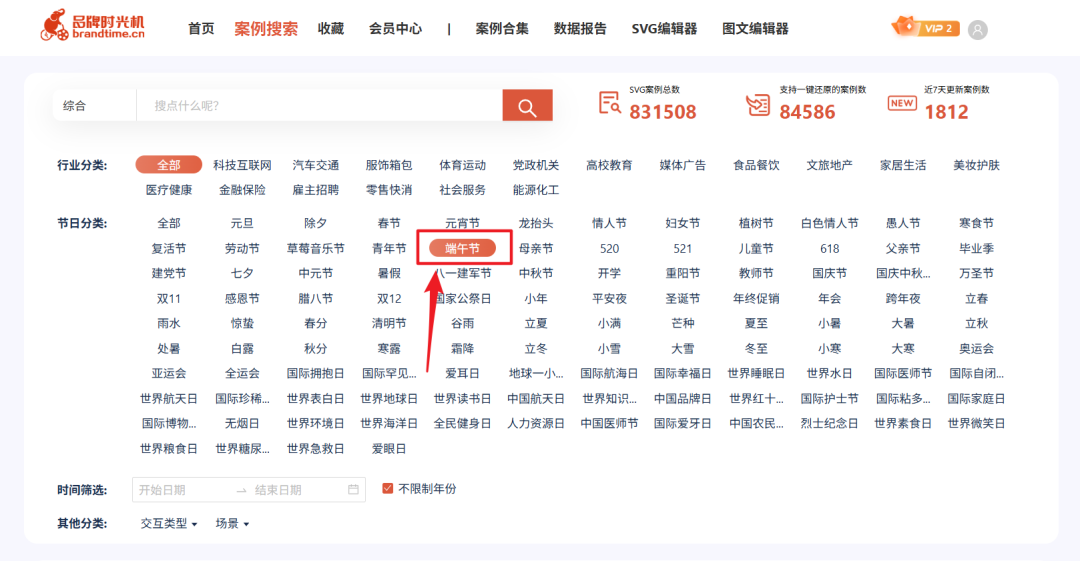Filter by 元旦 holiday
The width and height of the screenshot is (1080, 561).
242,223
